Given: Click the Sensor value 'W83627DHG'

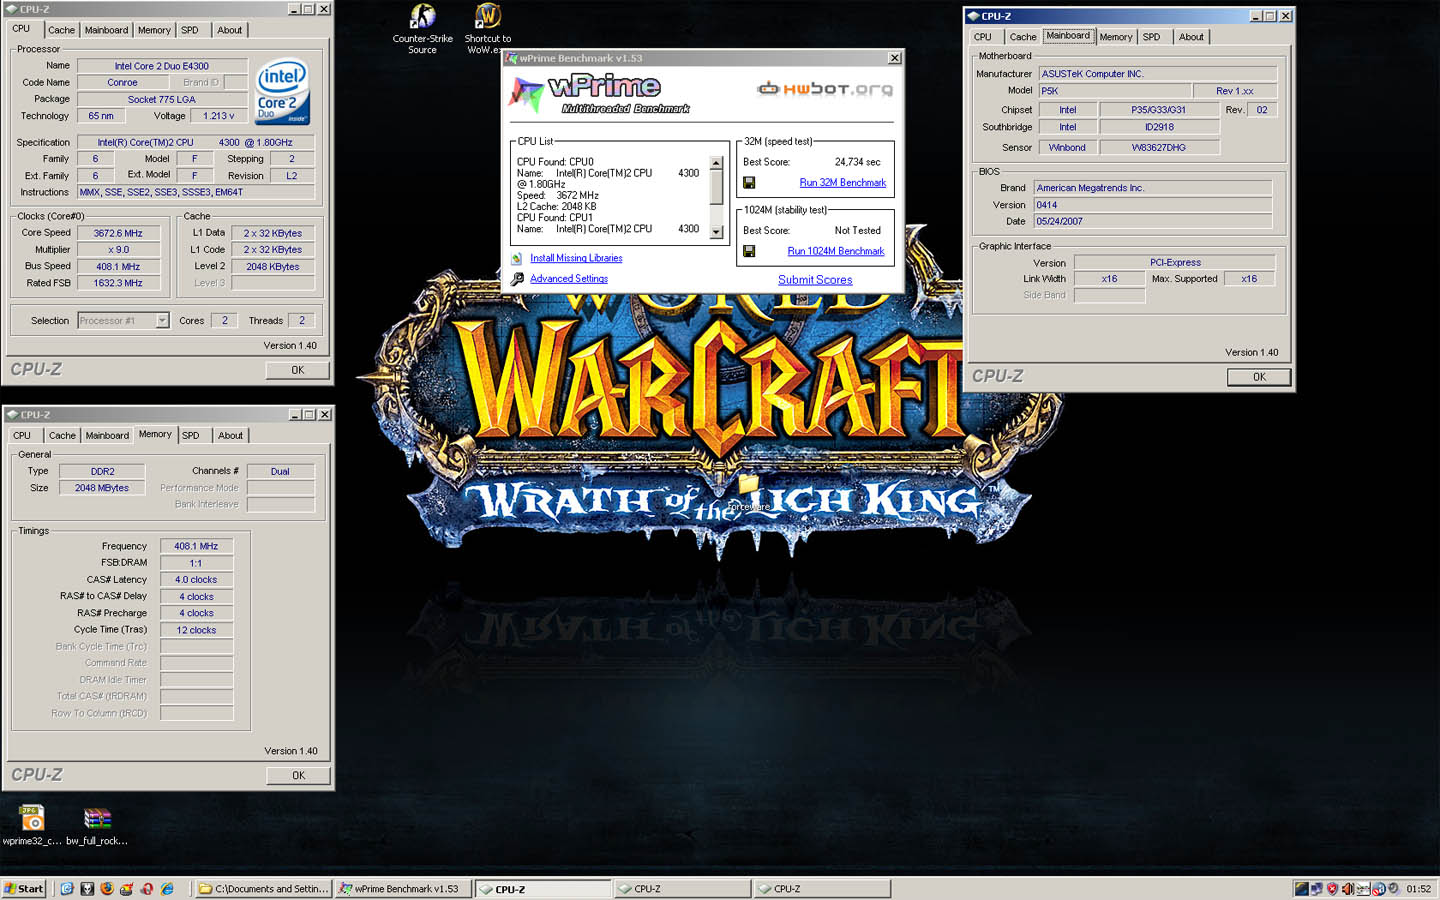Looking at the screenshot, I should point(1159,147).
